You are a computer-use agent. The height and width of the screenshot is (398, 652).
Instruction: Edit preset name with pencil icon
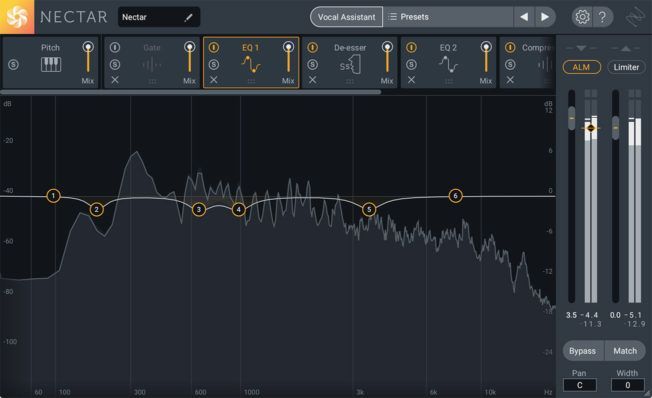pyautogui.click(x=188, y=17)
